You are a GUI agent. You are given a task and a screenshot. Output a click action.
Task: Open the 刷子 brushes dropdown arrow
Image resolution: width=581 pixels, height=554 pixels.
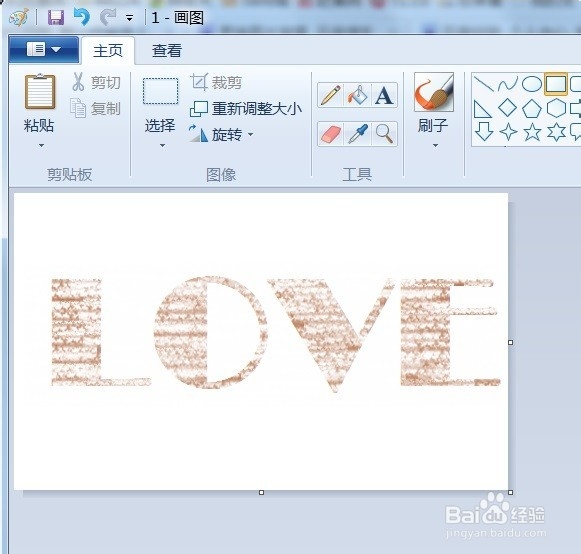[x=435, y=145]
